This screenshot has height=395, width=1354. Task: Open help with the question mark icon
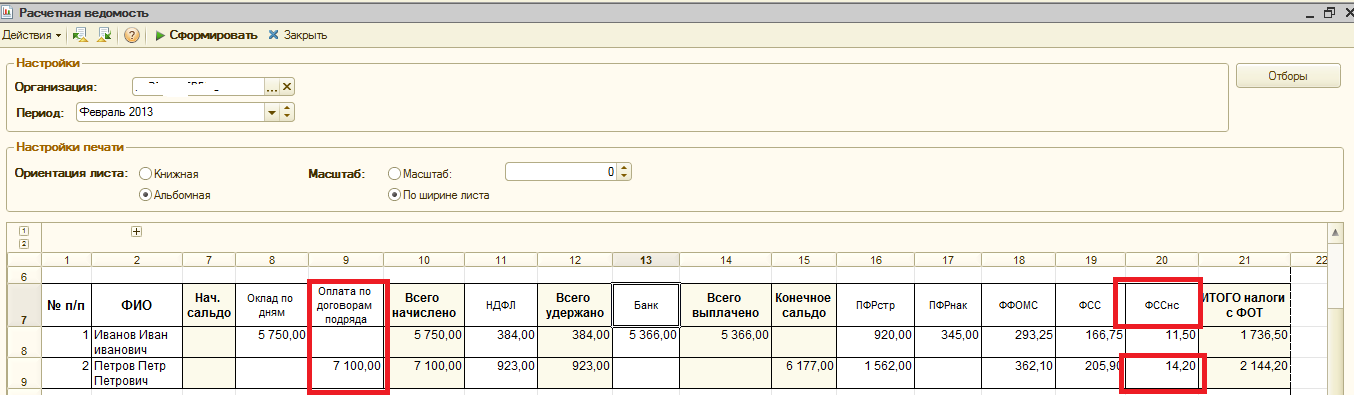tap(132, 35)
